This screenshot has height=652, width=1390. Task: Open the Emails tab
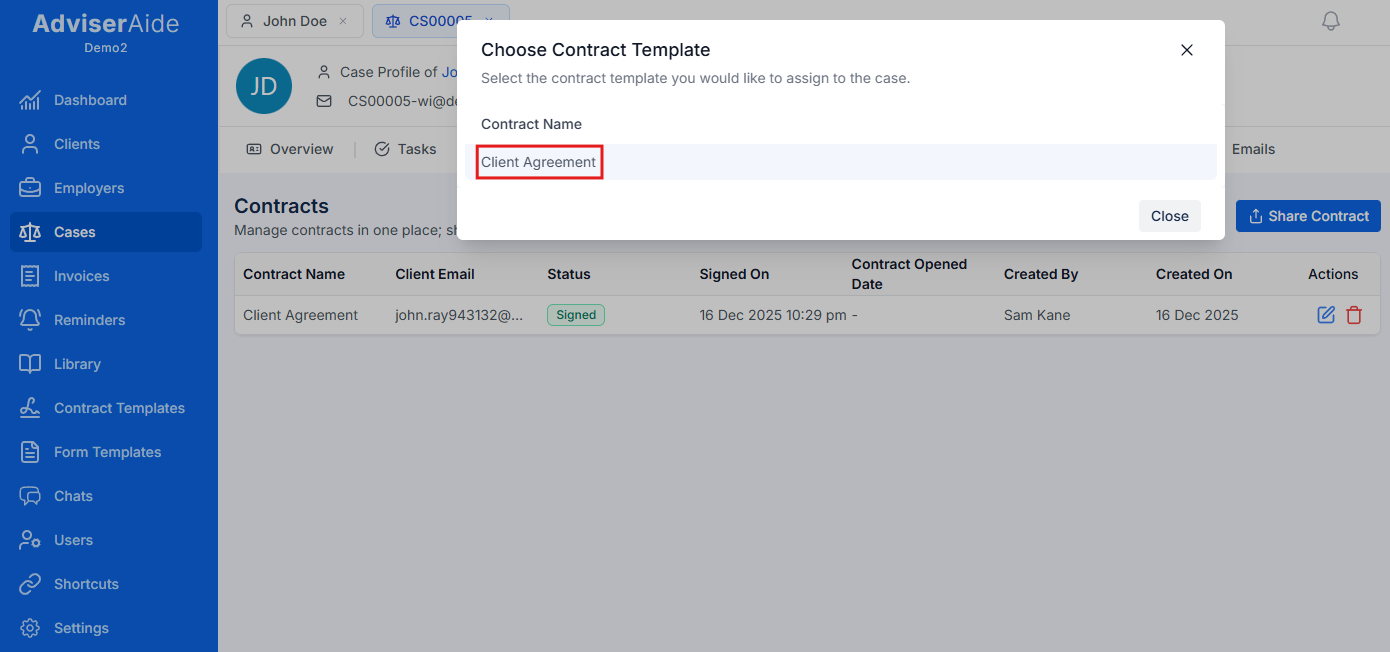coord(1252,148)
